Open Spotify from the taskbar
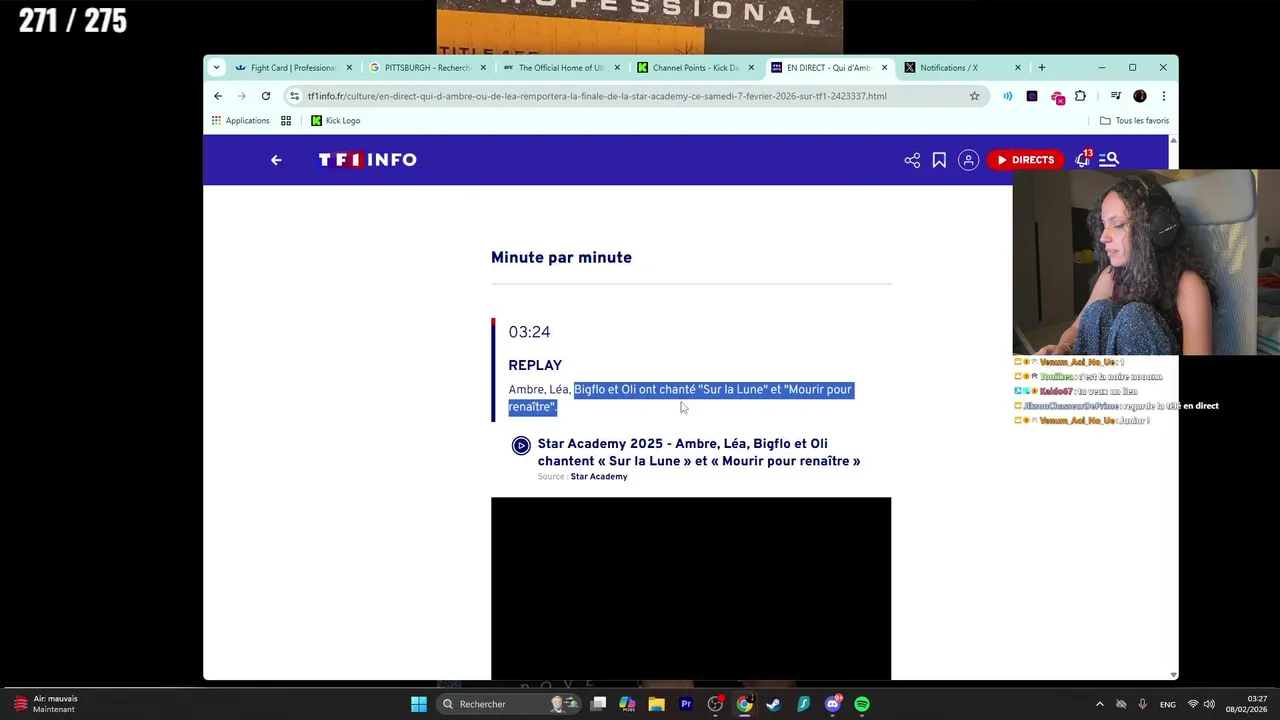 point(862,704)
